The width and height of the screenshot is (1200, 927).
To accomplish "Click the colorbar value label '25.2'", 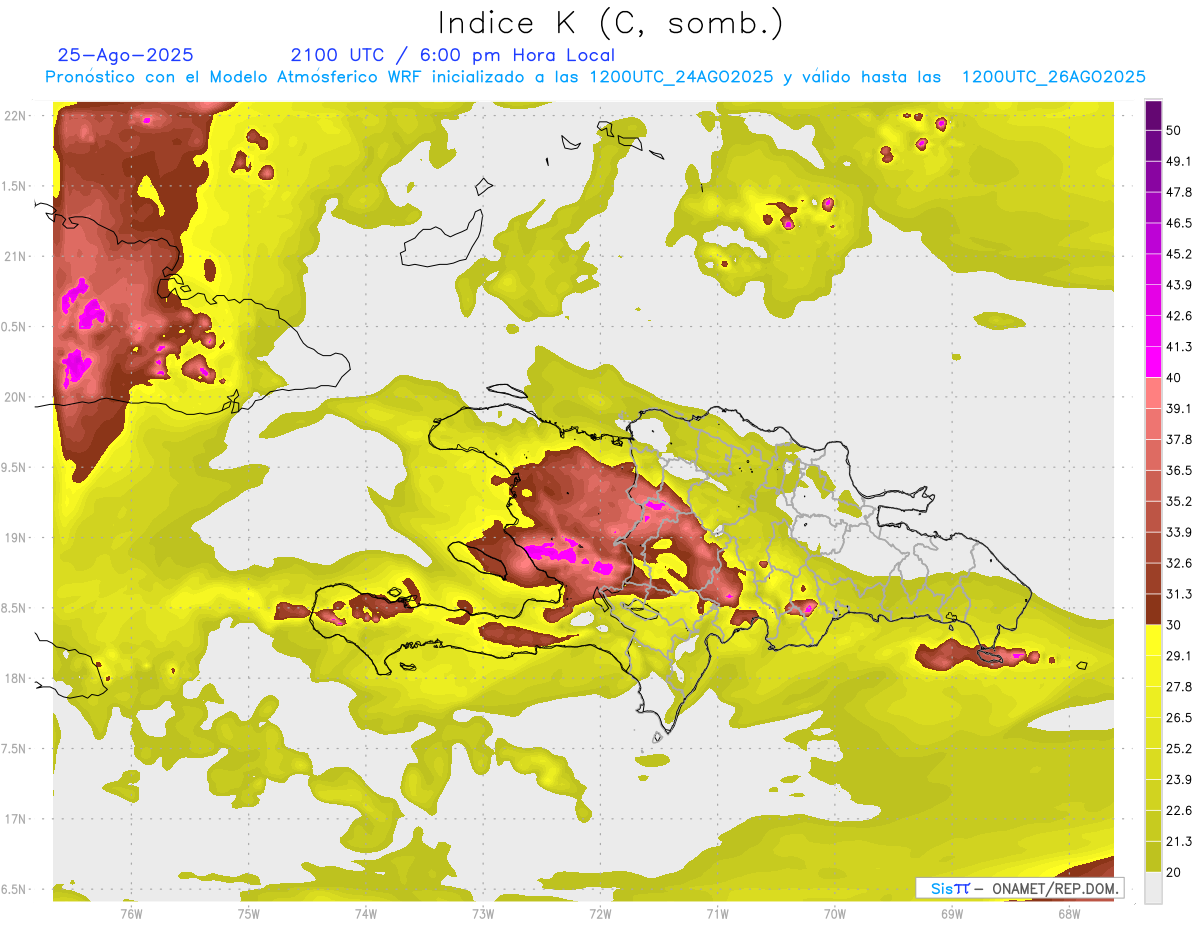I will tap(1179, 748).
